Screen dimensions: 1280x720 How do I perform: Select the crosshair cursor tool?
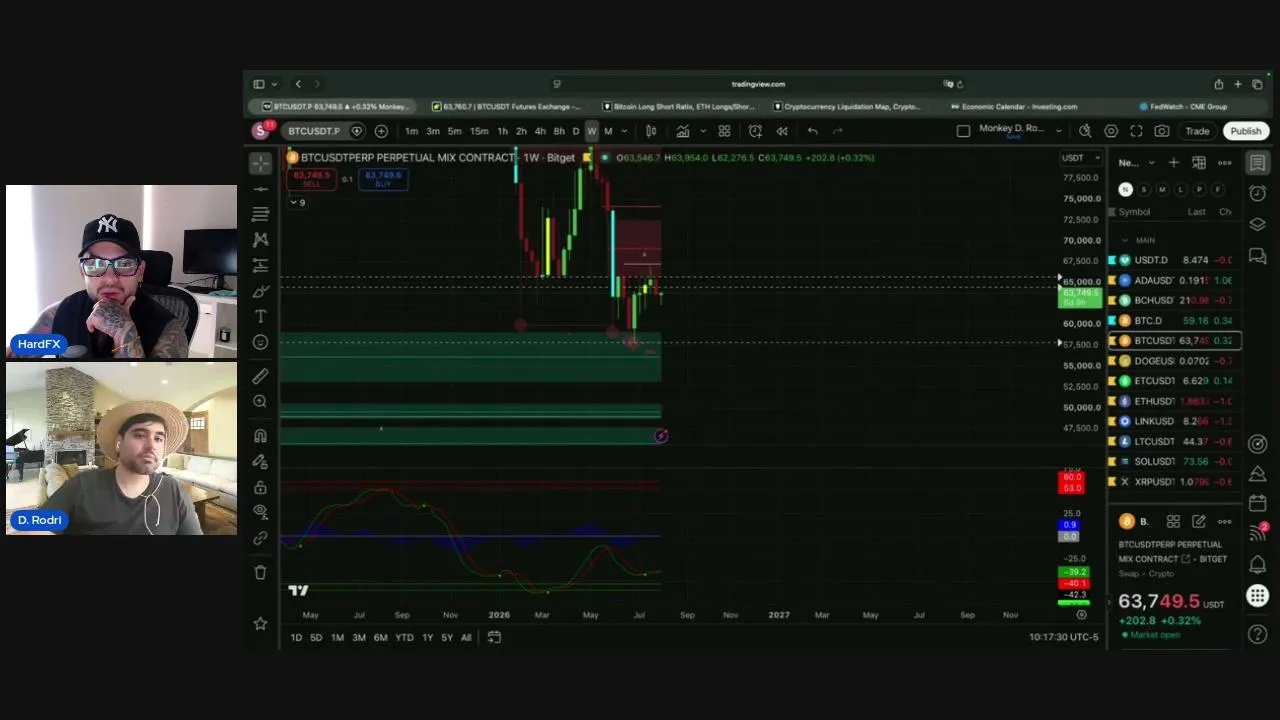260,163
